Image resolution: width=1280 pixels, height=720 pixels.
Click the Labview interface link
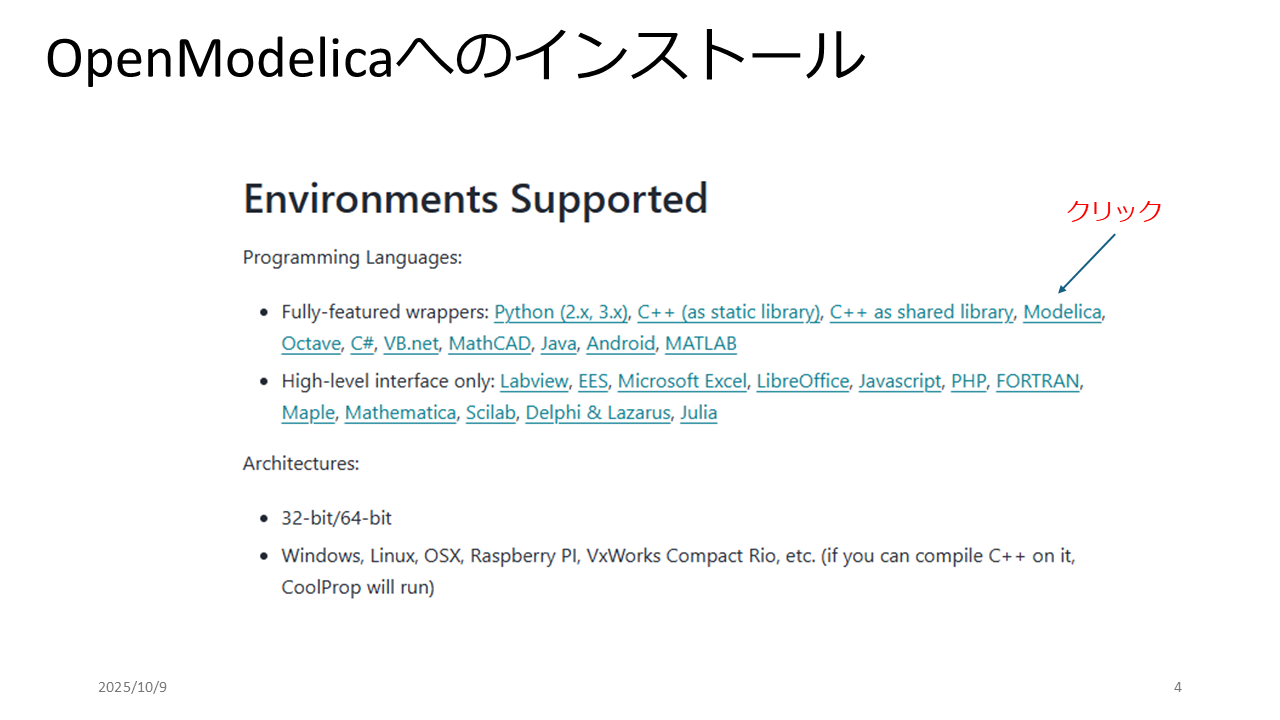(534, 381)
